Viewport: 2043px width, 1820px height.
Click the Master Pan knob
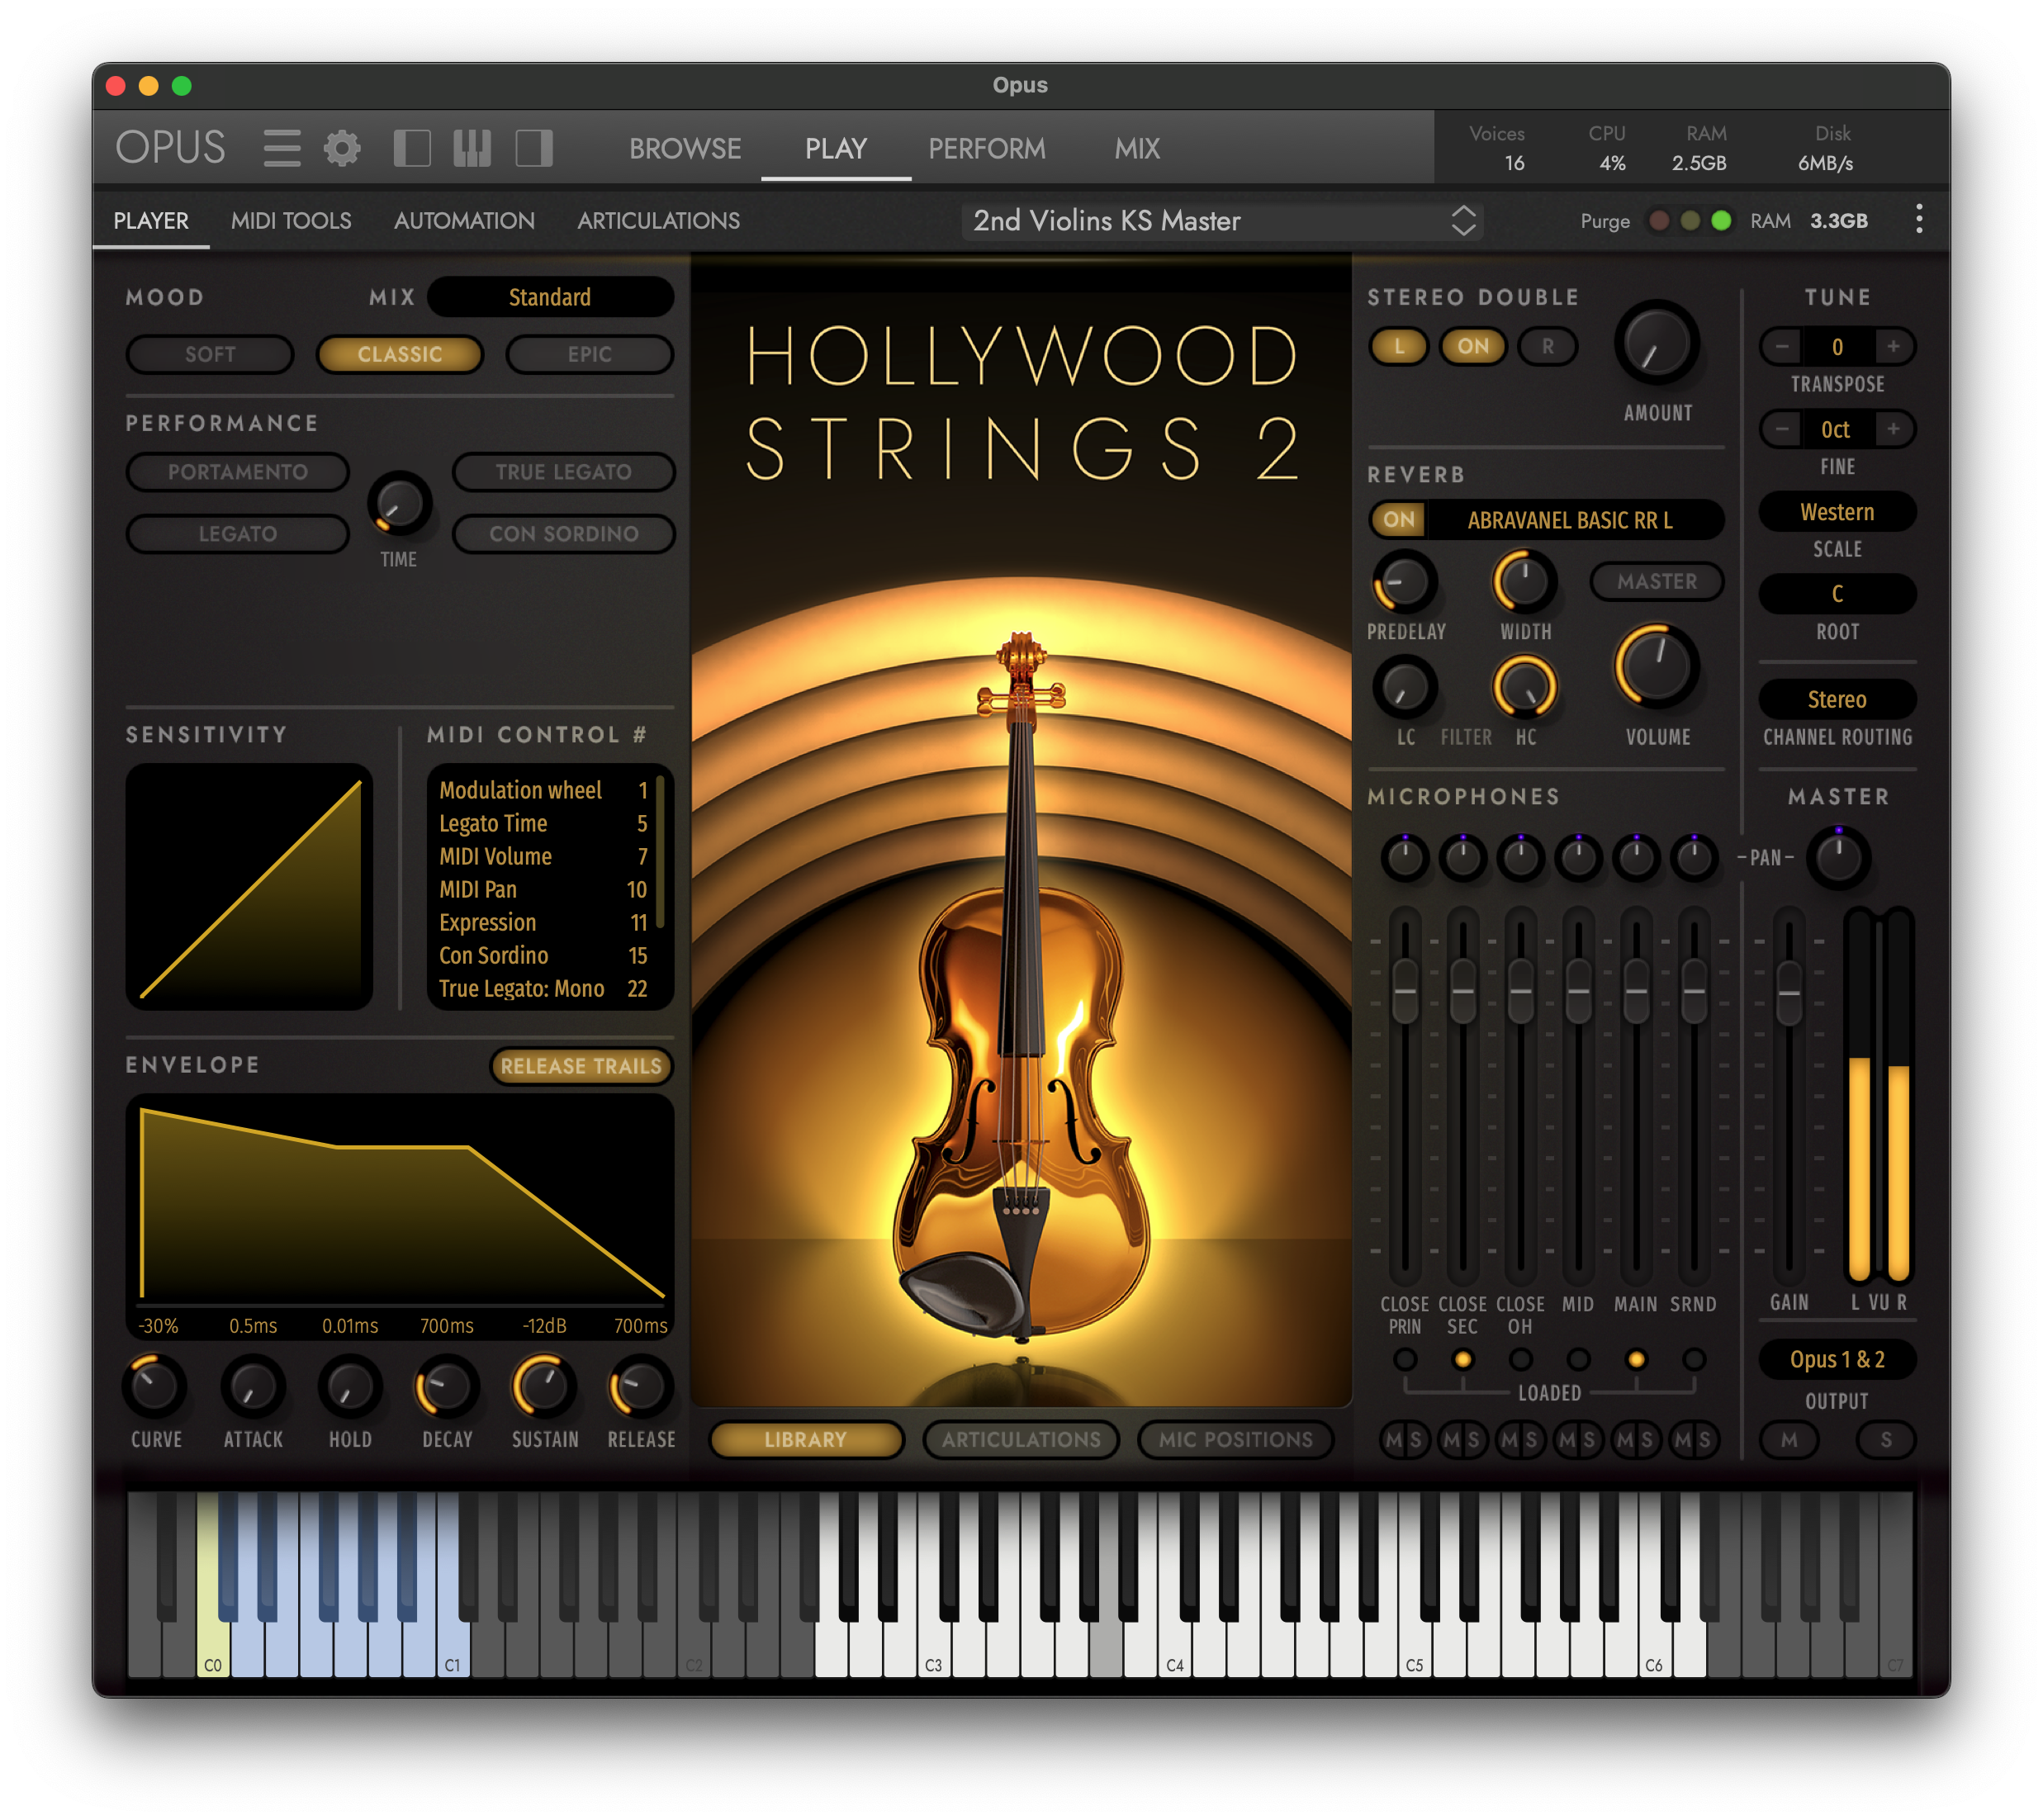coord(1838,857)
